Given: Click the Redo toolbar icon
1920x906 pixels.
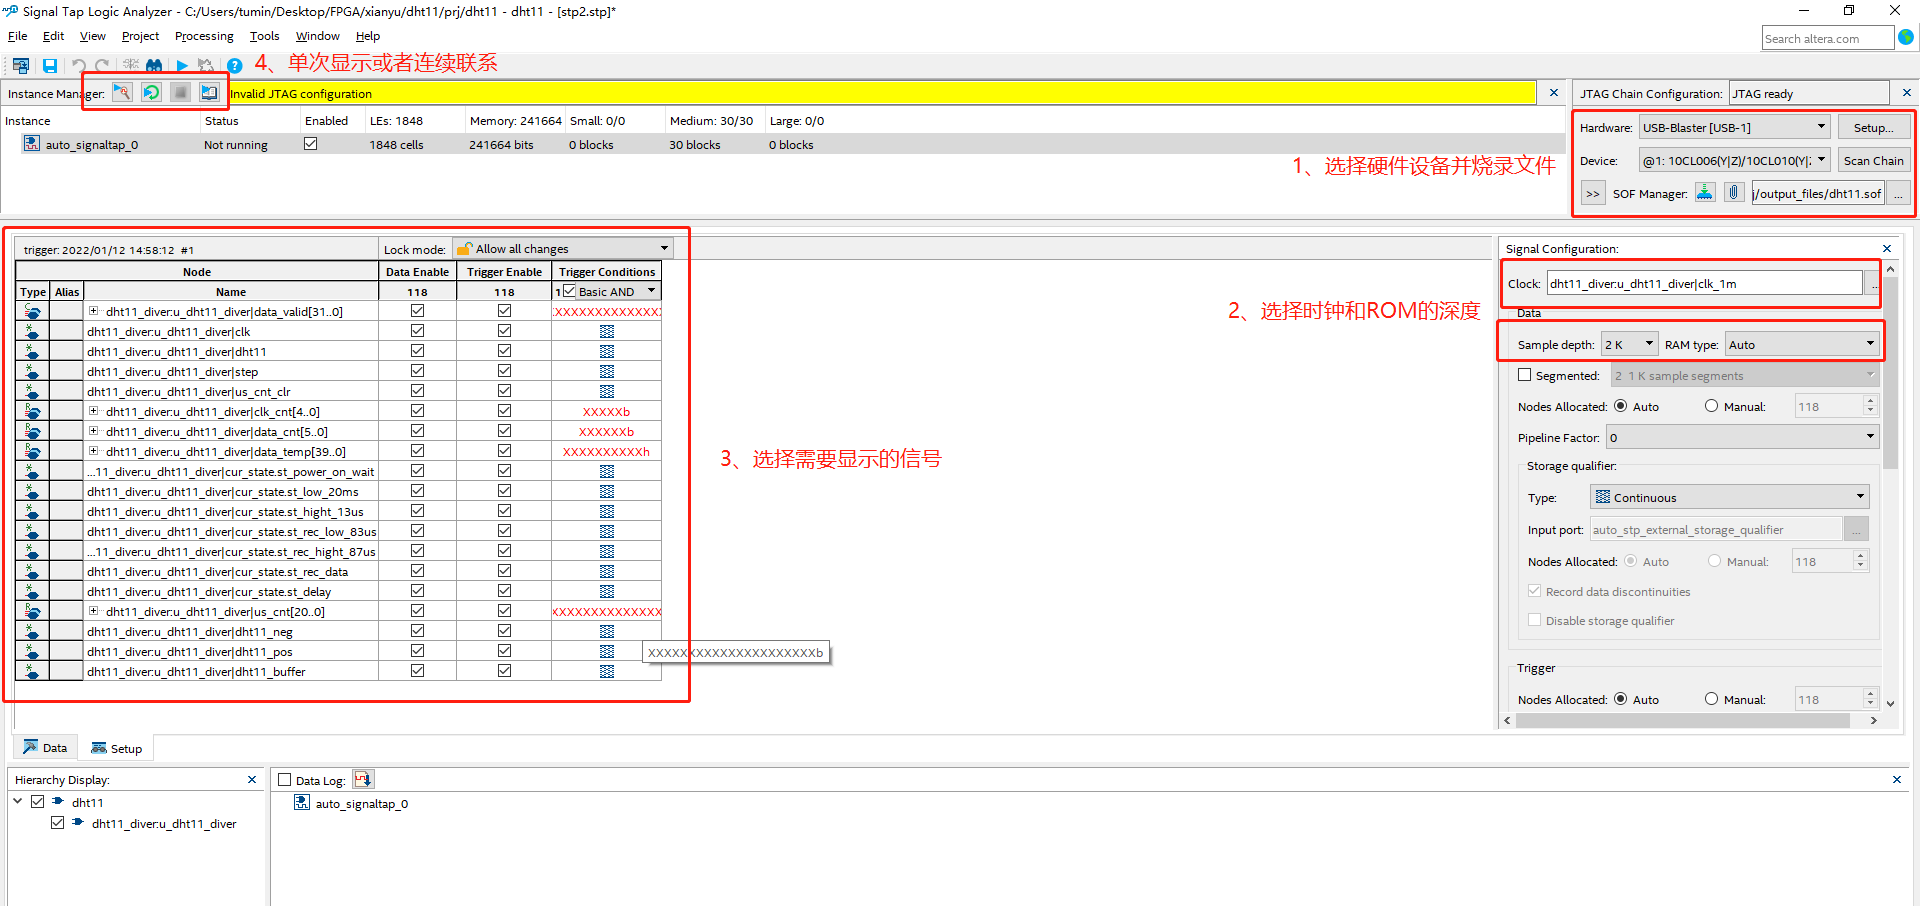Looking at the screenshot, I should tap(102, 66).
